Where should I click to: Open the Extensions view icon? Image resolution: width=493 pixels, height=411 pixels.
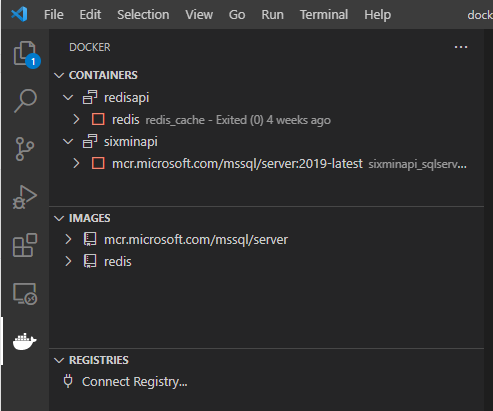[x=25, y=245]
